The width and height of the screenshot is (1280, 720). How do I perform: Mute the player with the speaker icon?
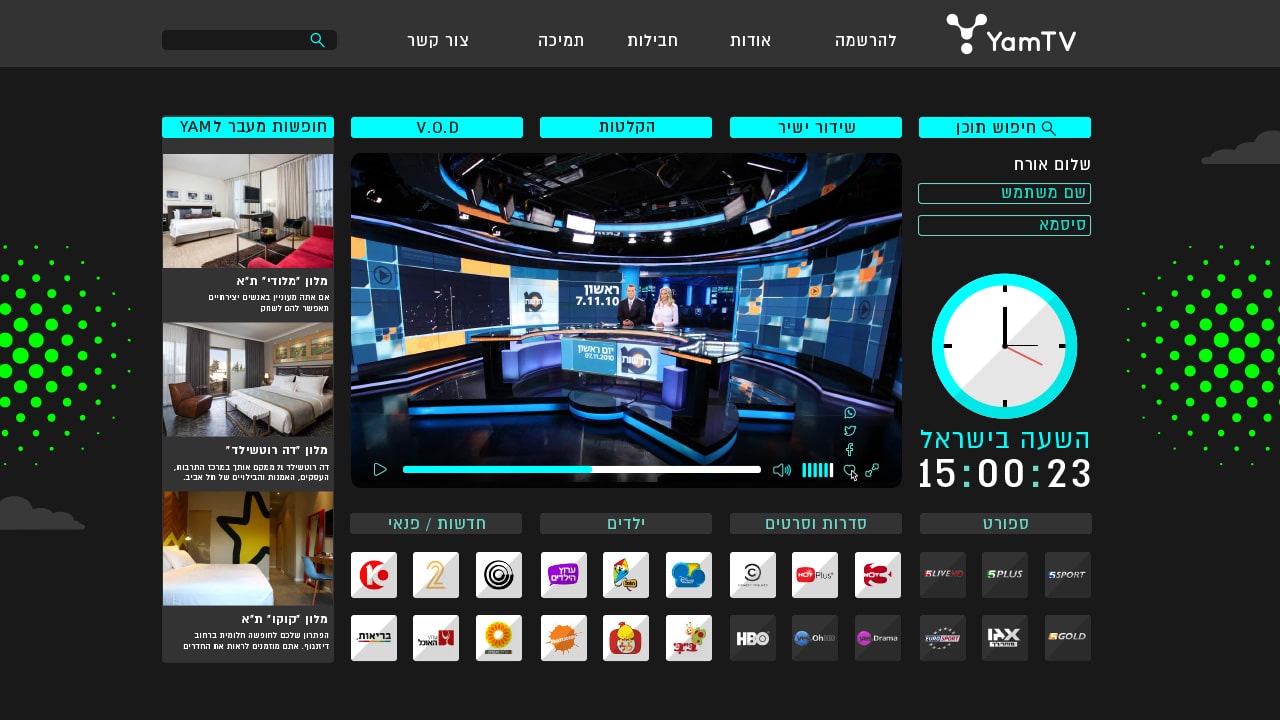coord(782,470)
